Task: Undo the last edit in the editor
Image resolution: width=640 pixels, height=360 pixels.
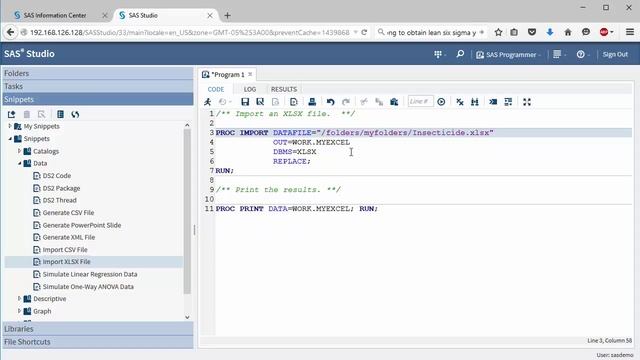Action: pos(331,102)
